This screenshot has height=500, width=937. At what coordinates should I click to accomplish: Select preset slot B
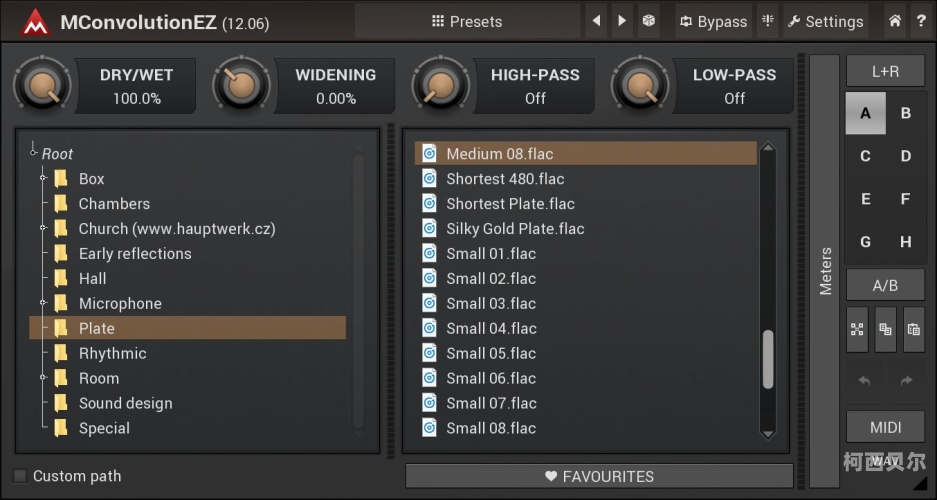(906, 113)
